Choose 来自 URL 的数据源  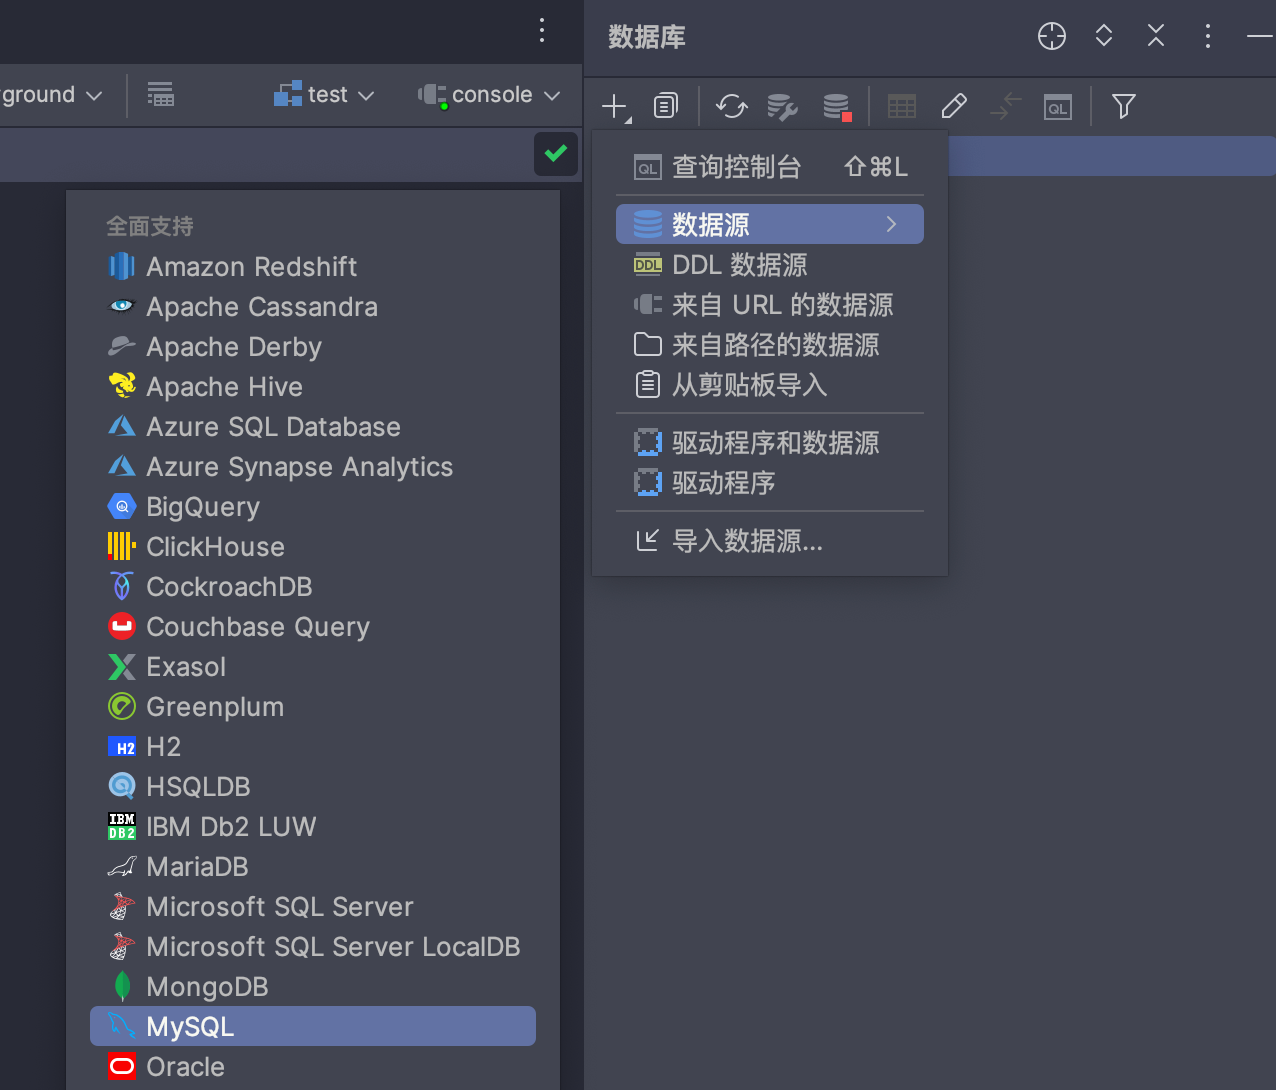pyautogui.click(x=770, y=305)
